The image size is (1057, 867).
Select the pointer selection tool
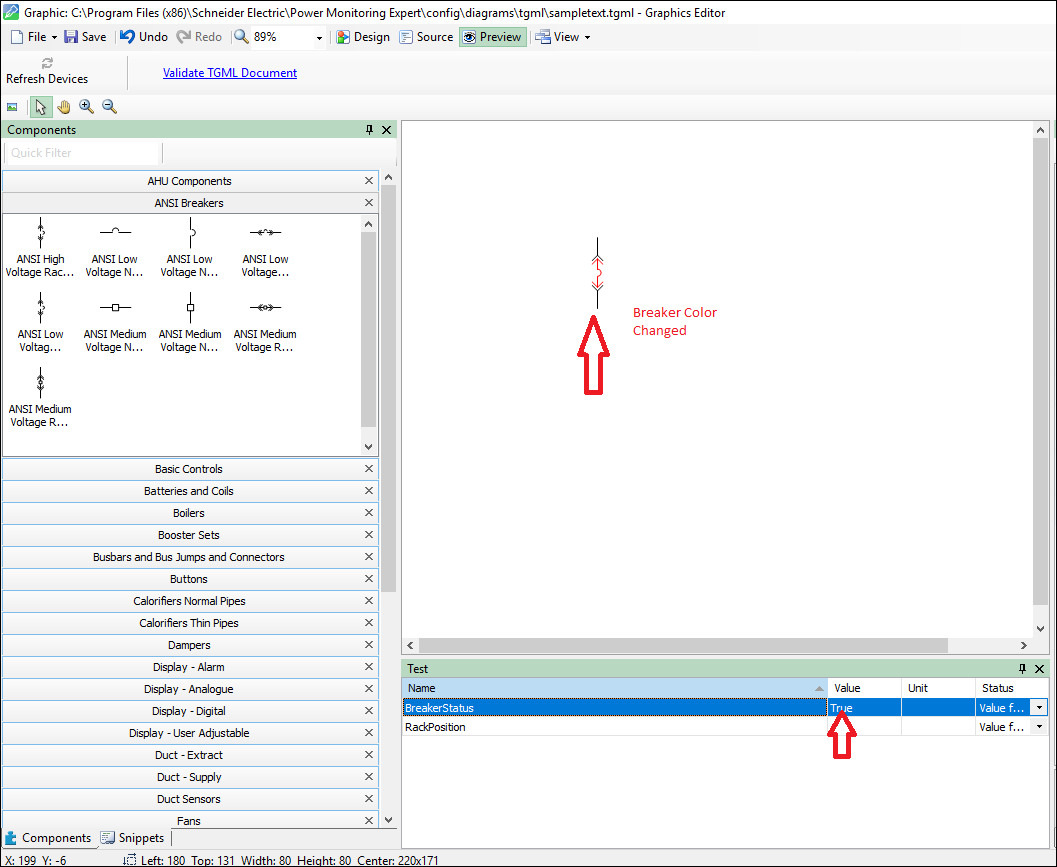coord(41,107)
